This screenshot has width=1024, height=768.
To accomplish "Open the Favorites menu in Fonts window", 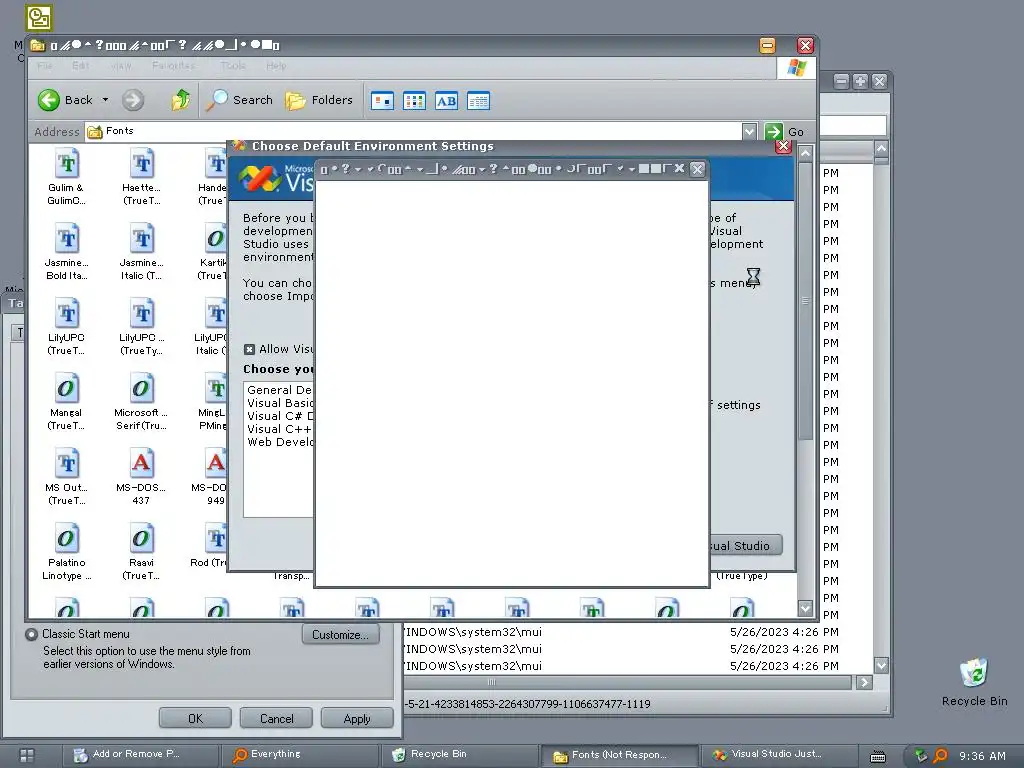I will coord(173,66).
